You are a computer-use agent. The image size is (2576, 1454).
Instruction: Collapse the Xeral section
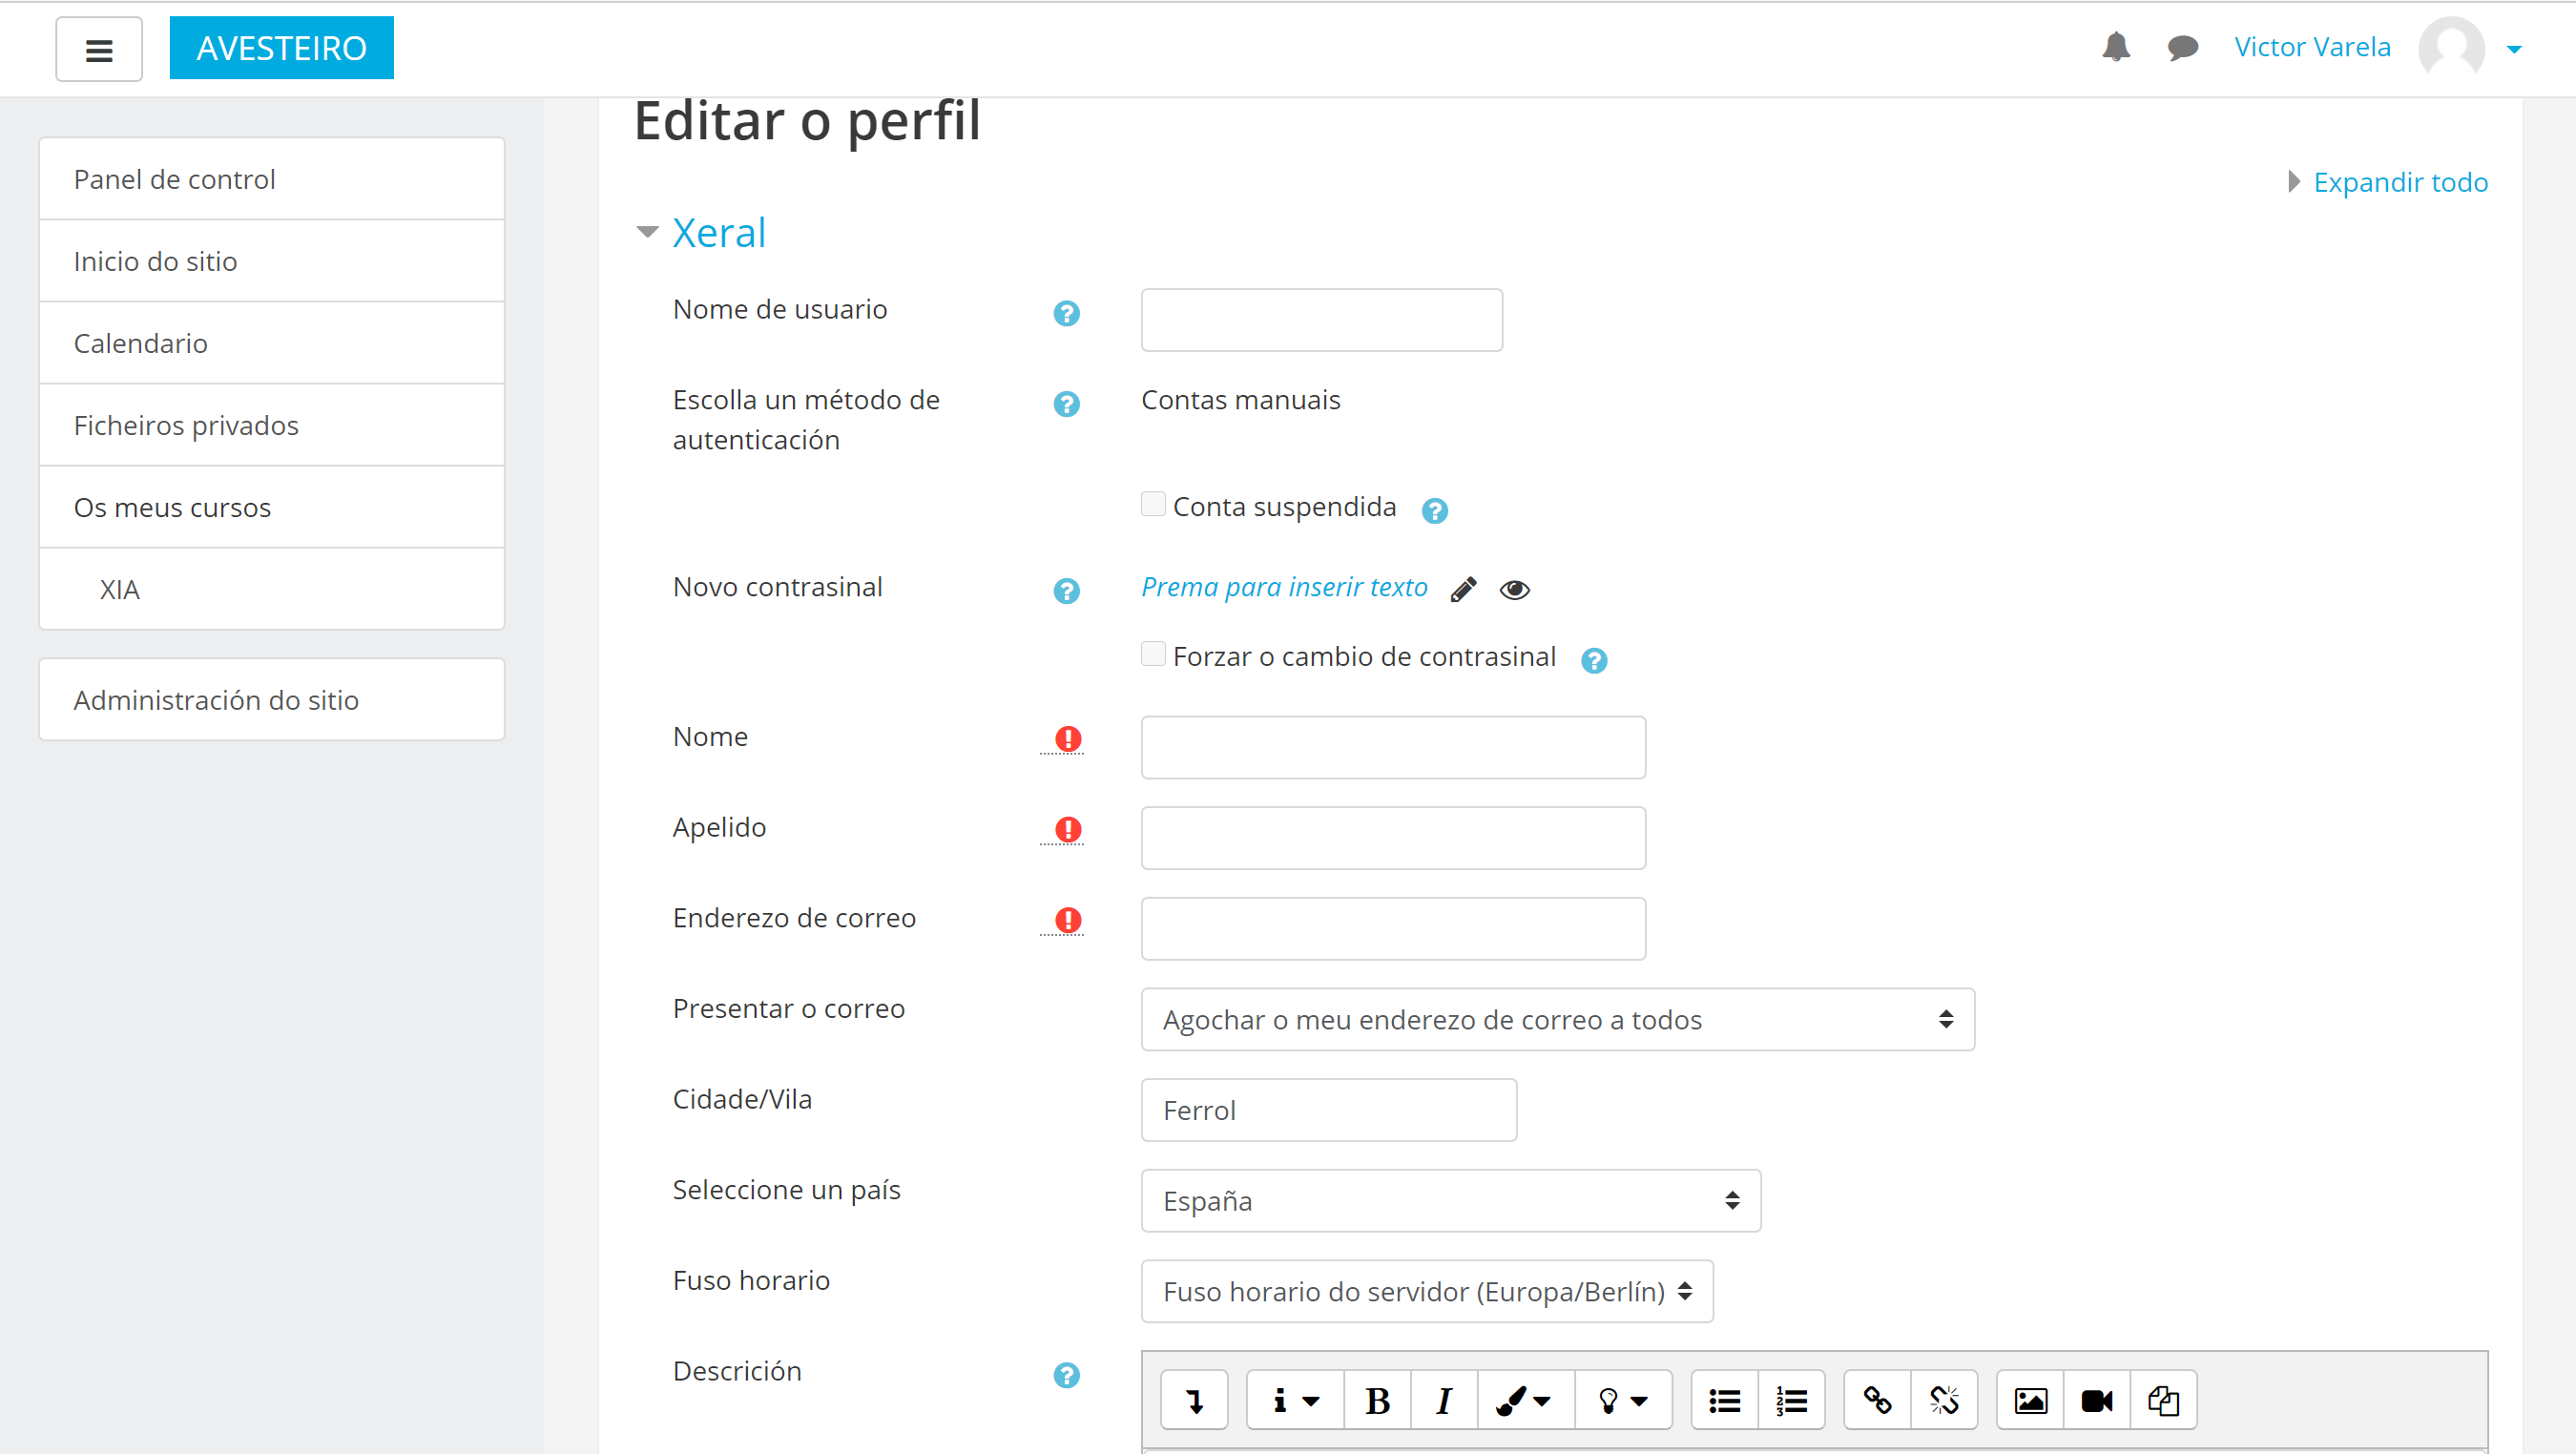pos(718,233)
